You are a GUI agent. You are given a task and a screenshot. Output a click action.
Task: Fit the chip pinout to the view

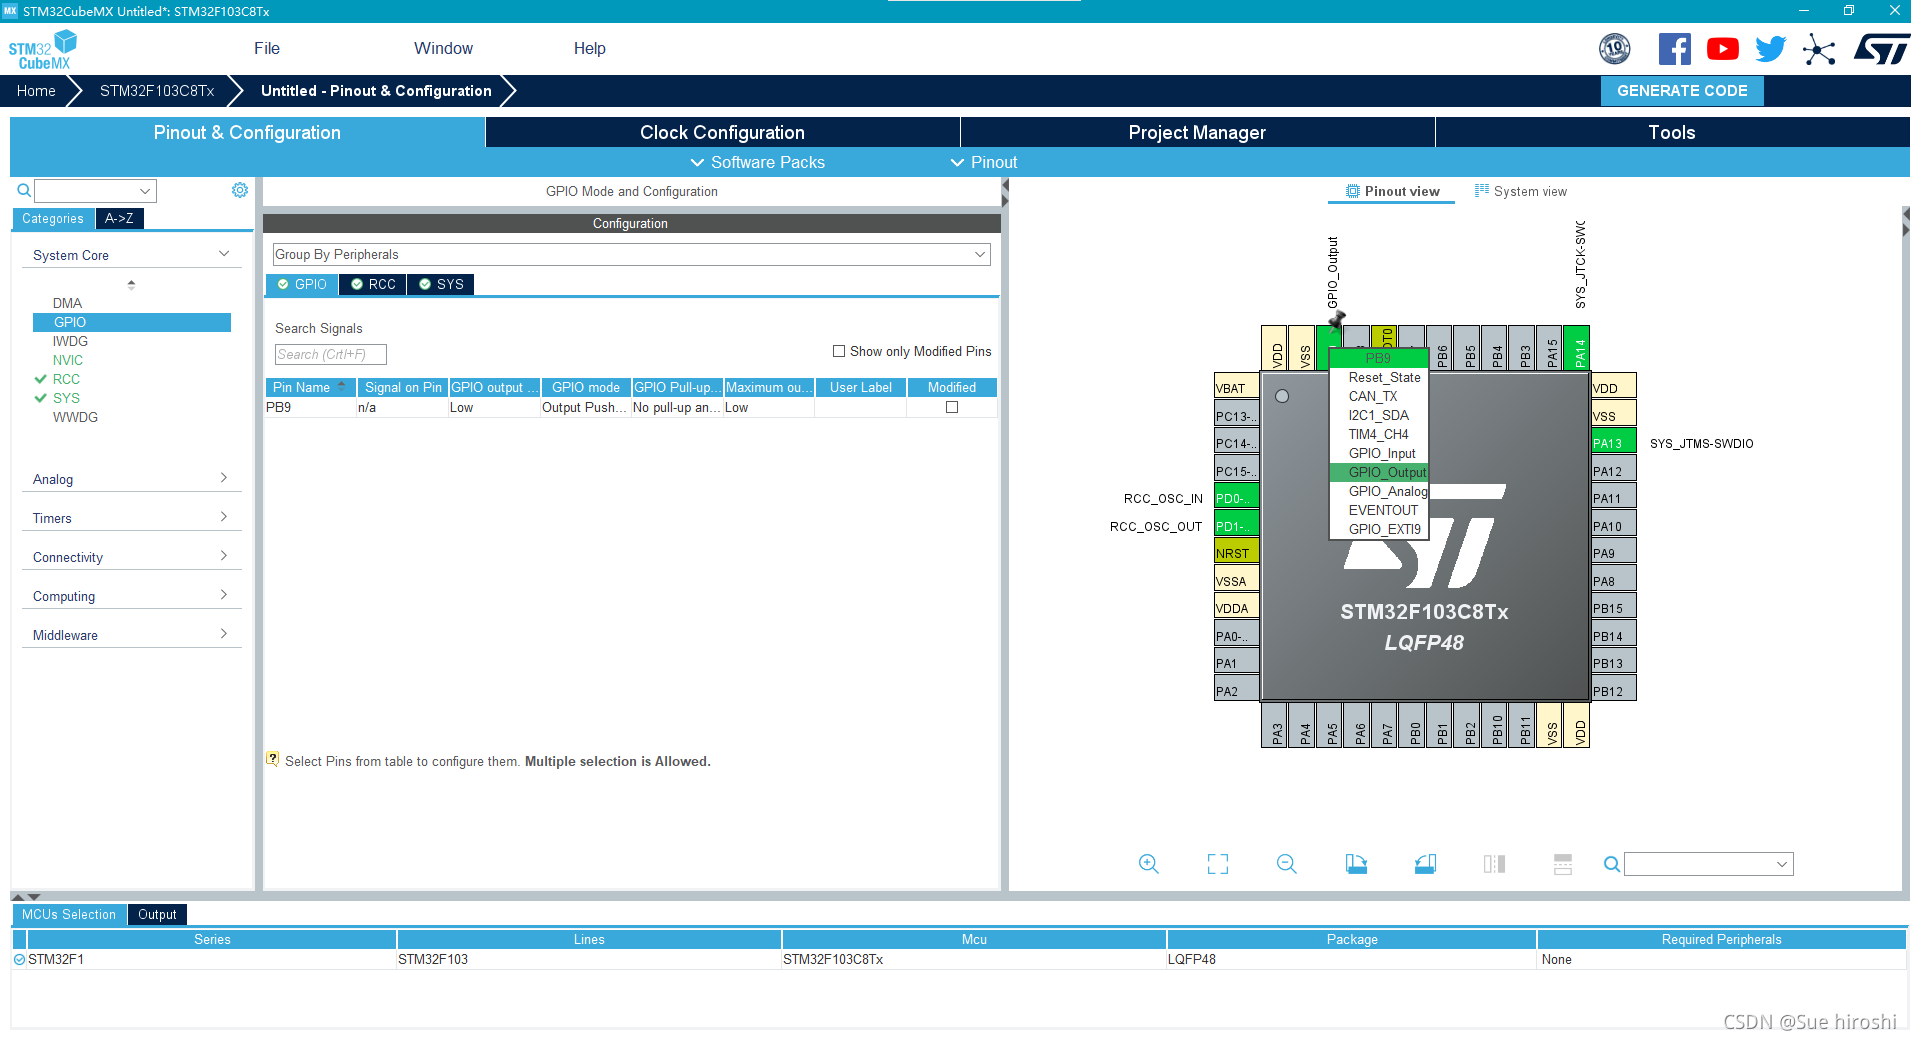coord(1218,864)
